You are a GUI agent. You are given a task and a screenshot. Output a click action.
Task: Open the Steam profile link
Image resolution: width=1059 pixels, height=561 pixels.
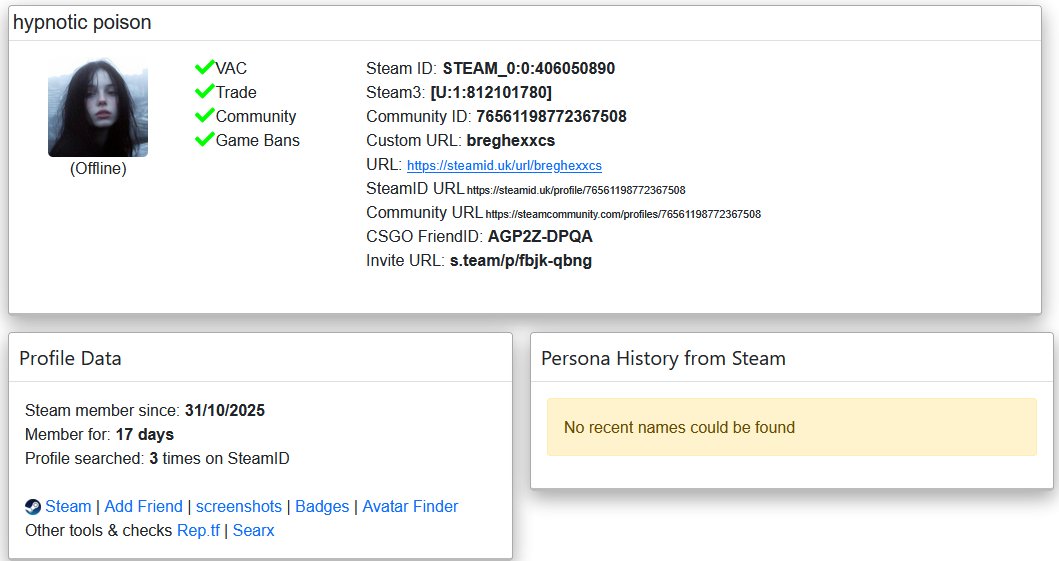pos(68,506)
